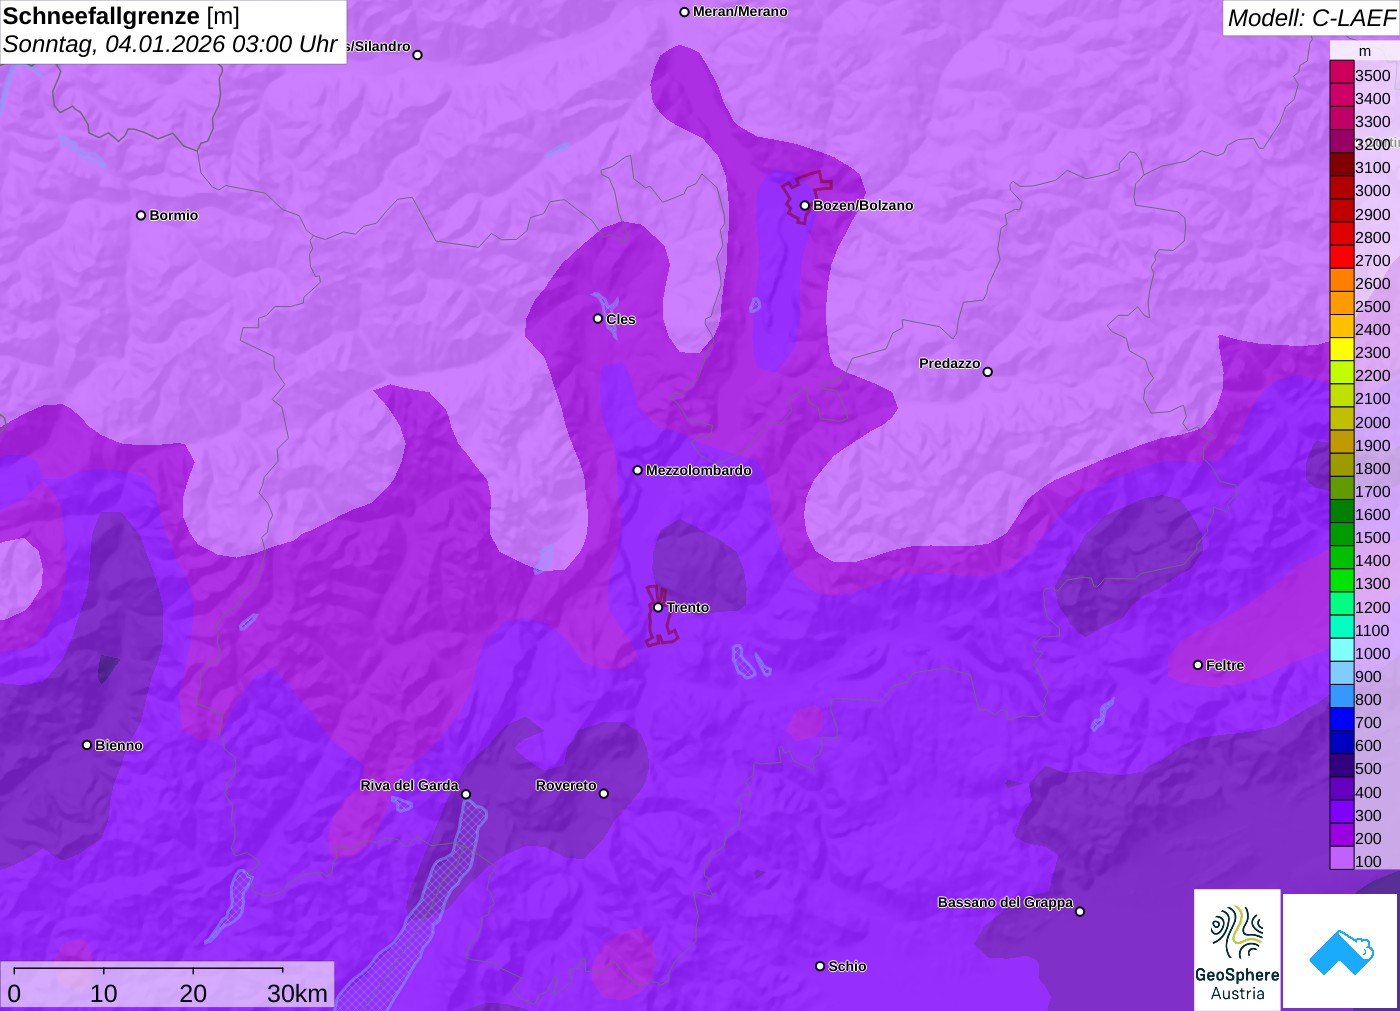
Task: Click the date Sonntag, 04.01.2026 03:00 Uhr
Action: [x=170, y=45]
